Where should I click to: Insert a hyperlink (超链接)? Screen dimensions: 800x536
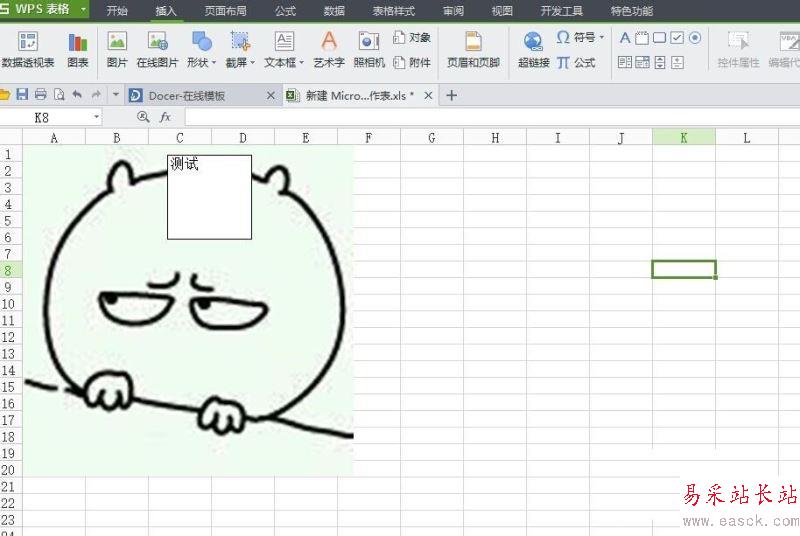click(534, 49)
